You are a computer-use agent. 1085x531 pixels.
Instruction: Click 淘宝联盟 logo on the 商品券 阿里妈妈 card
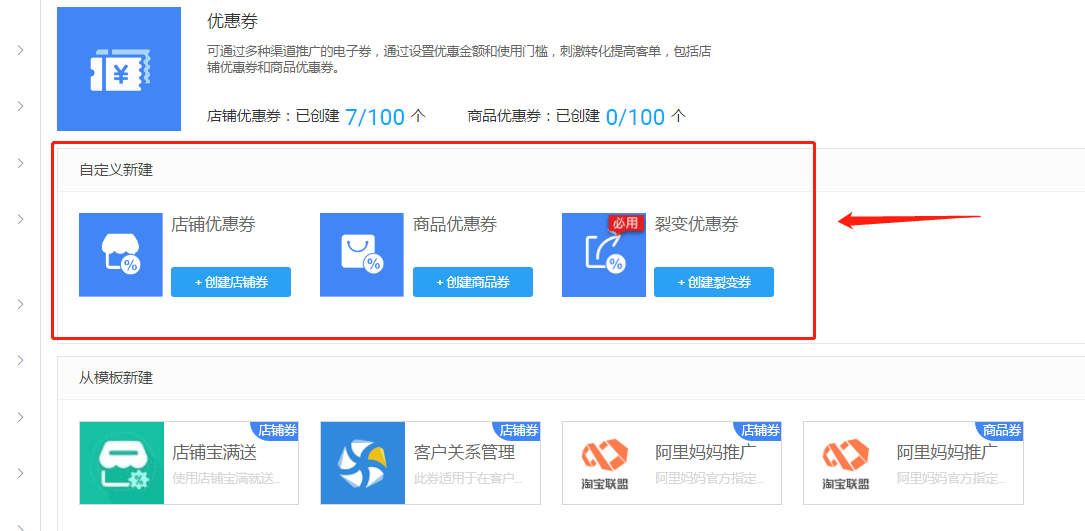tap(845, 463)
